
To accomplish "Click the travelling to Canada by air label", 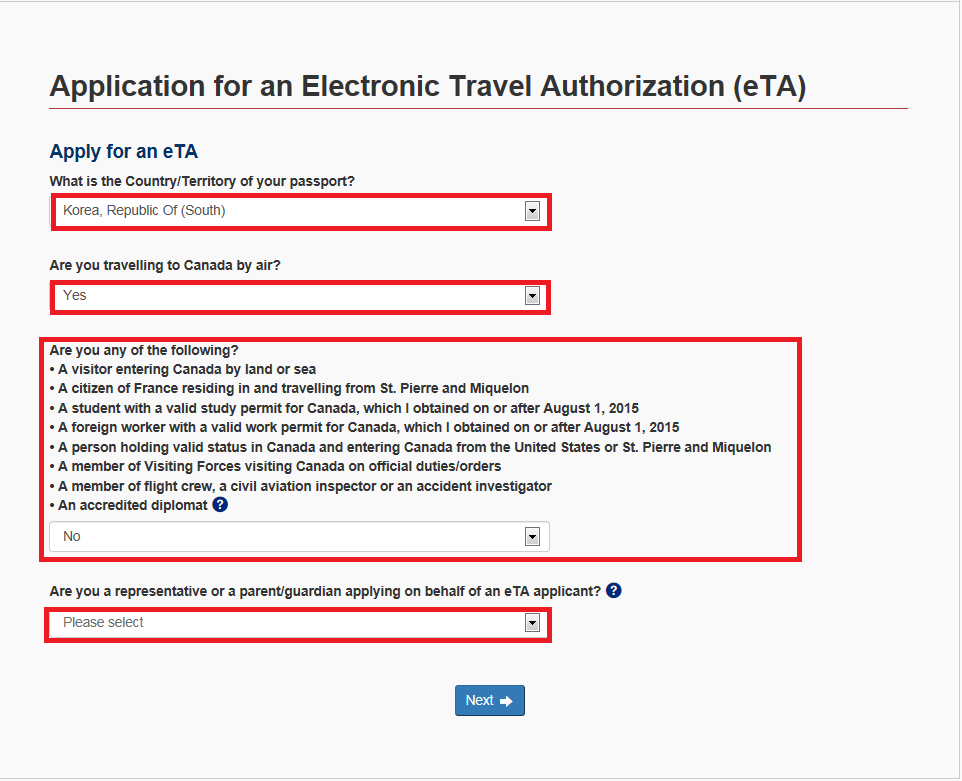I will (x=165, y=266).
